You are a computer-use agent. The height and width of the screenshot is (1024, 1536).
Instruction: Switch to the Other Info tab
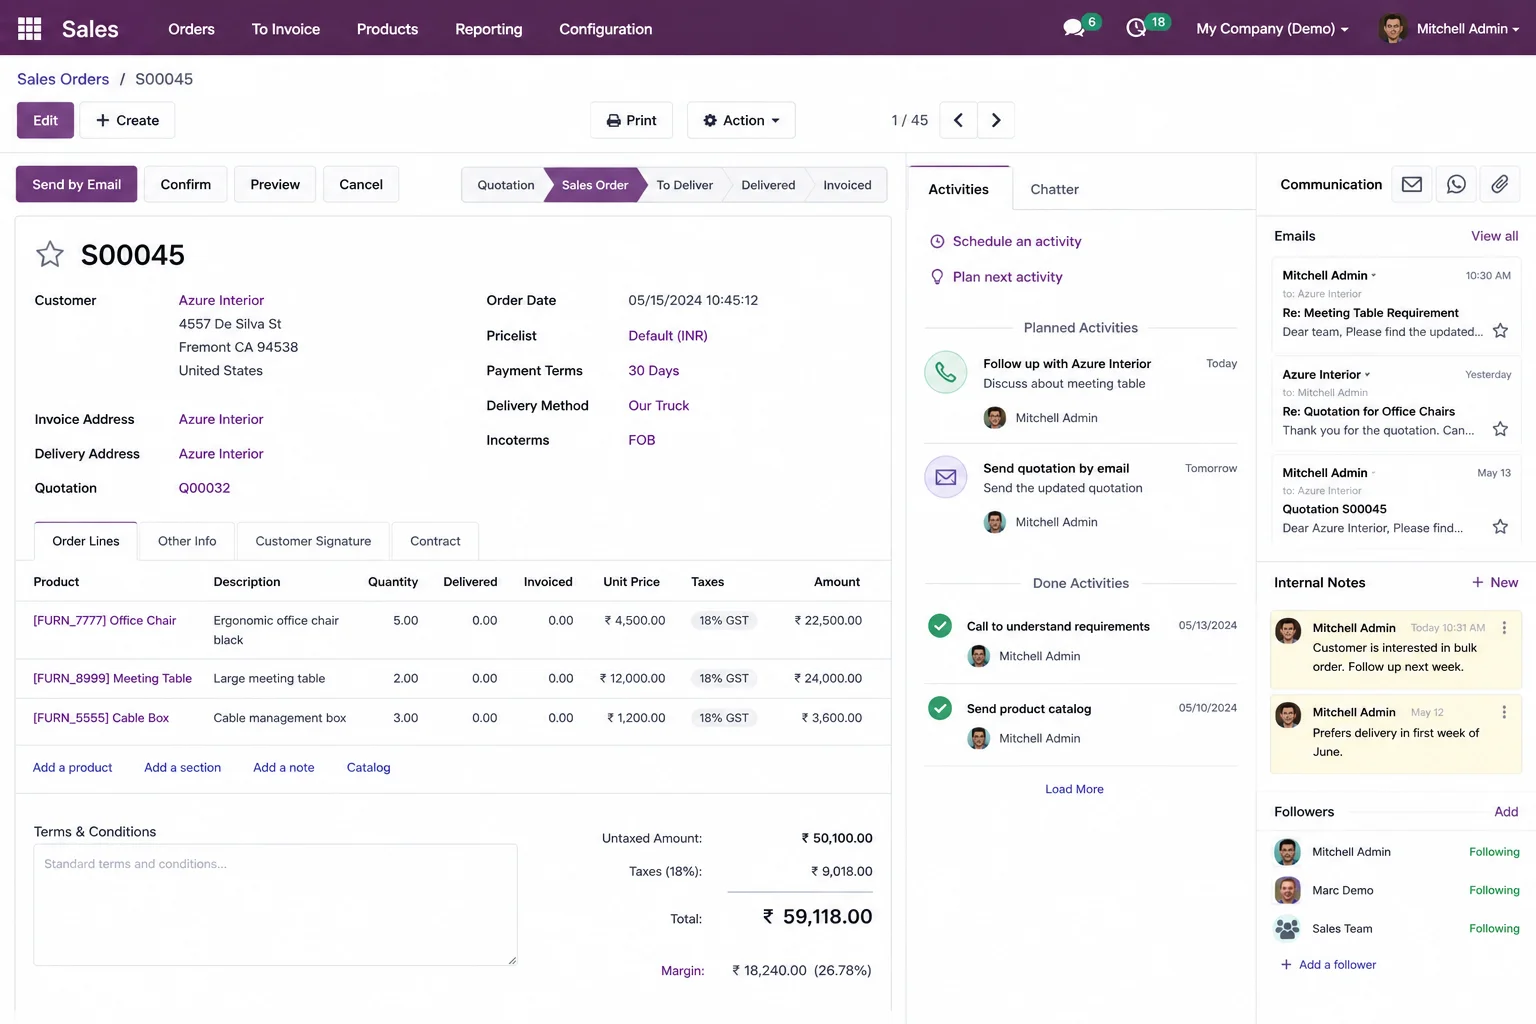coord(187,541)
